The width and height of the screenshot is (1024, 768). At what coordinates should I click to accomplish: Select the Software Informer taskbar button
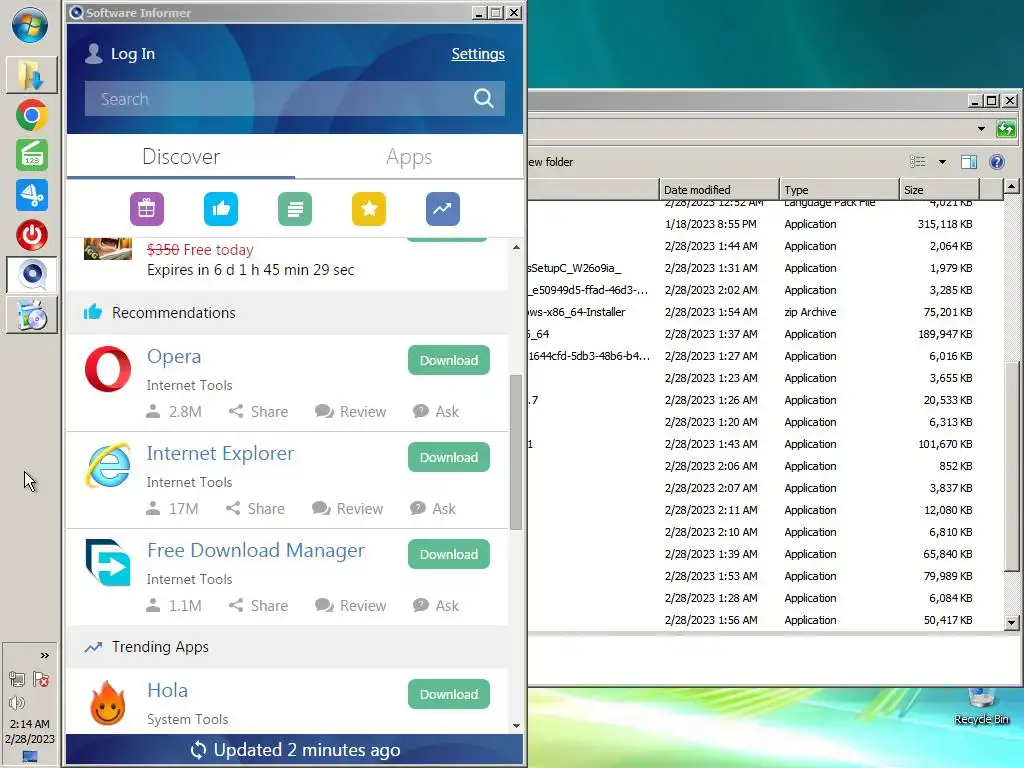pyautogui.click(x=31, y=275)
